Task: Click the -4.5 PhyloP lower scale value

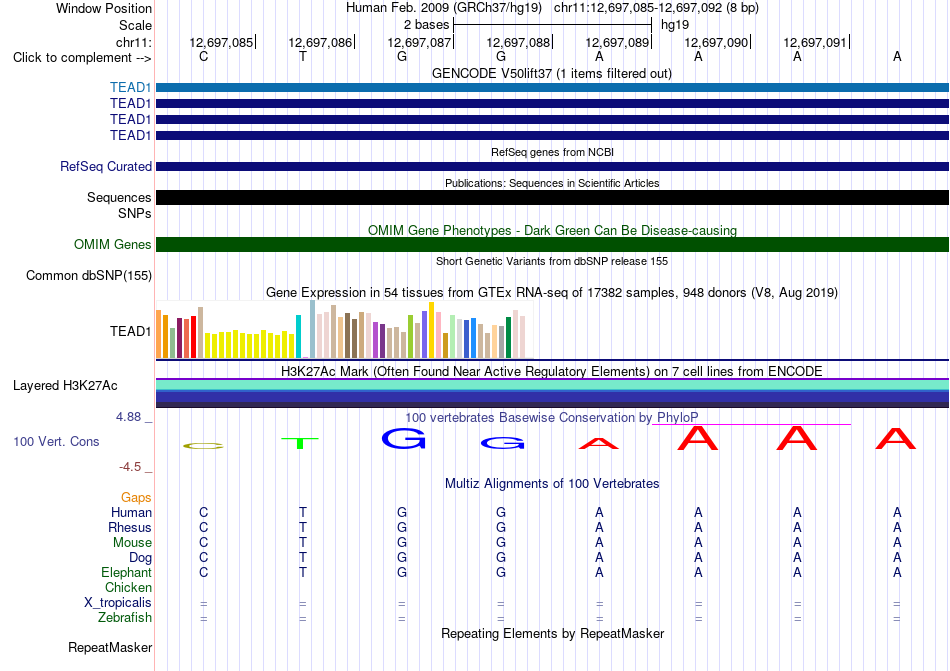Action: (x=130, y=466)
